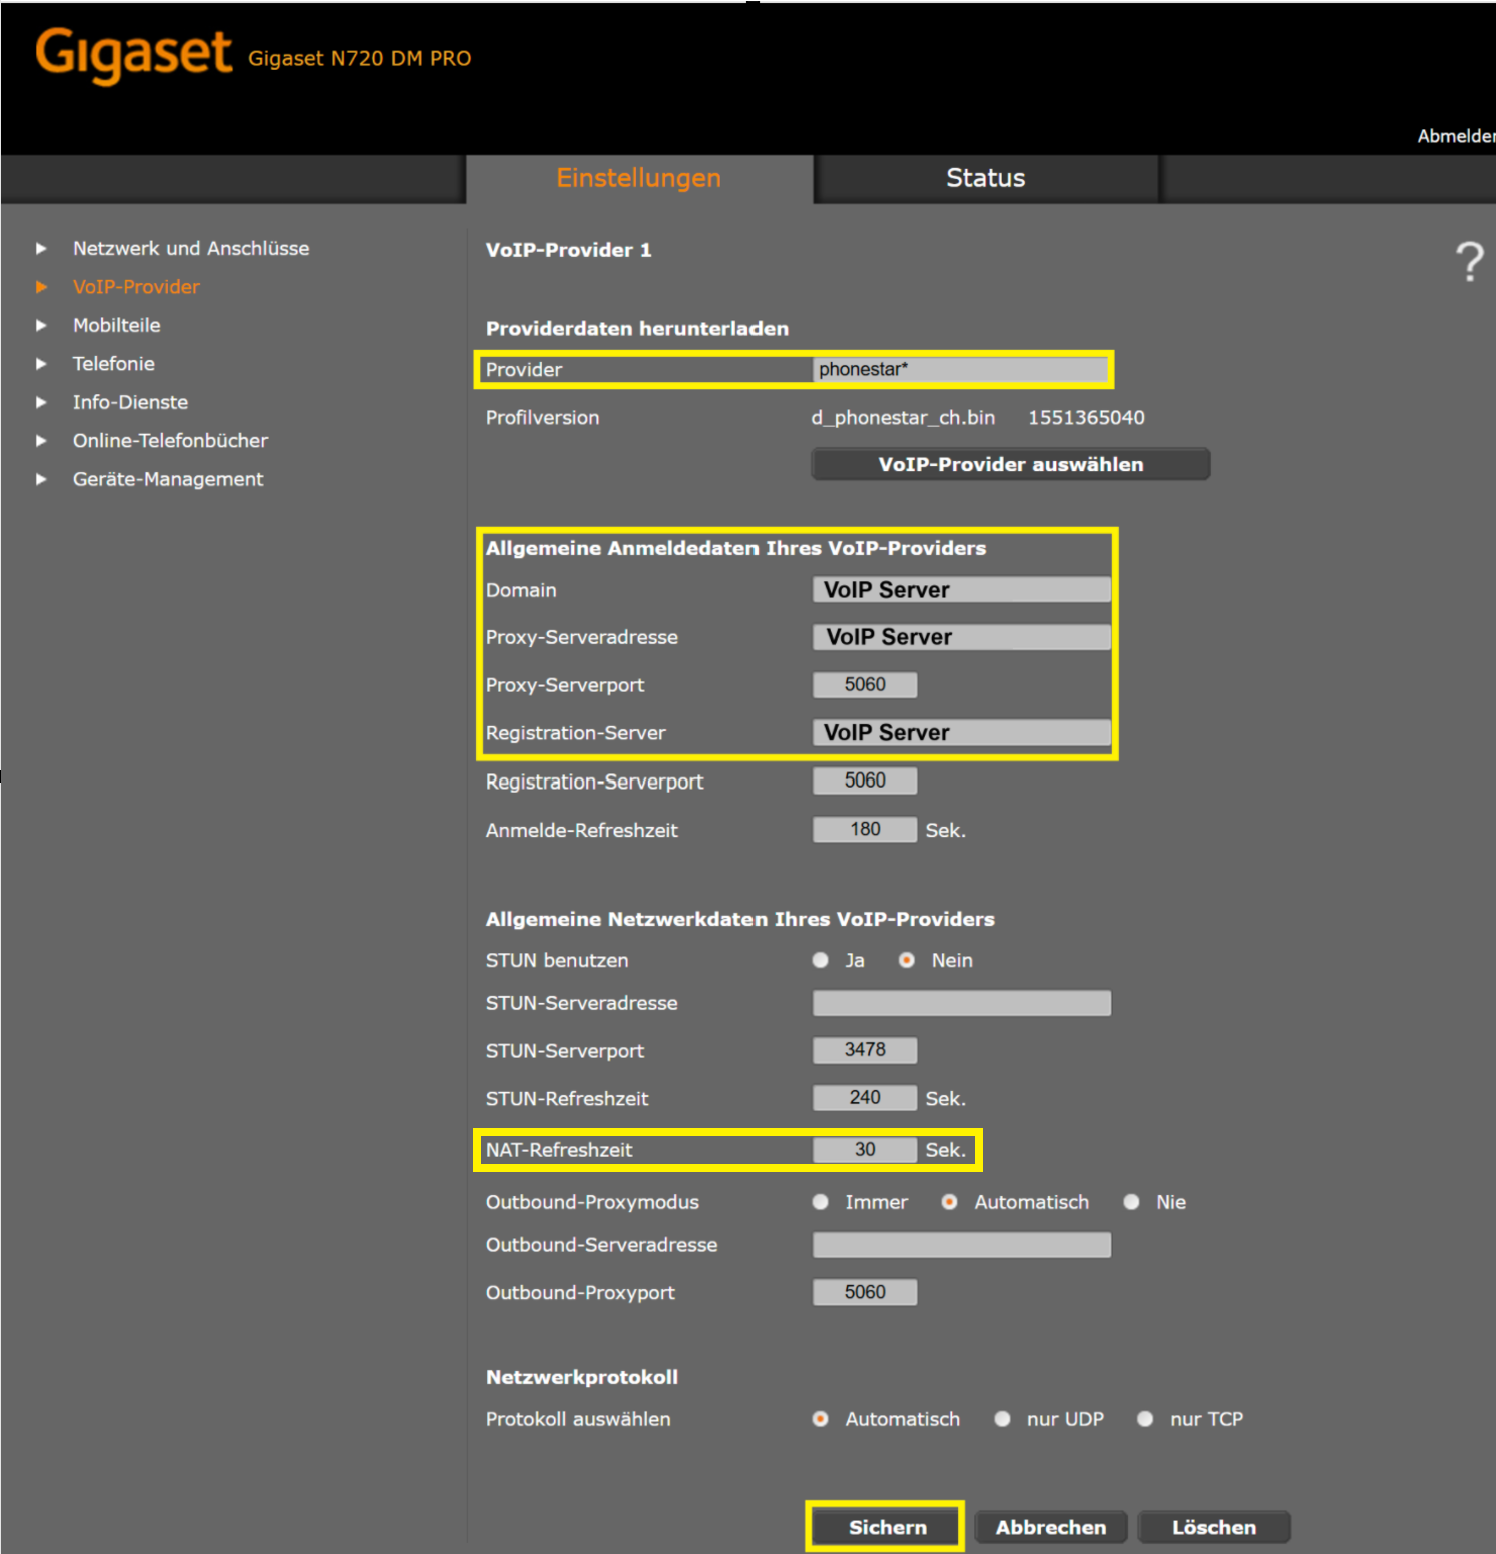Viewport: 1496px width, 1554px height.
Task: Click the Outbound-Proxyport field
Action: [x=865, y=1292]
